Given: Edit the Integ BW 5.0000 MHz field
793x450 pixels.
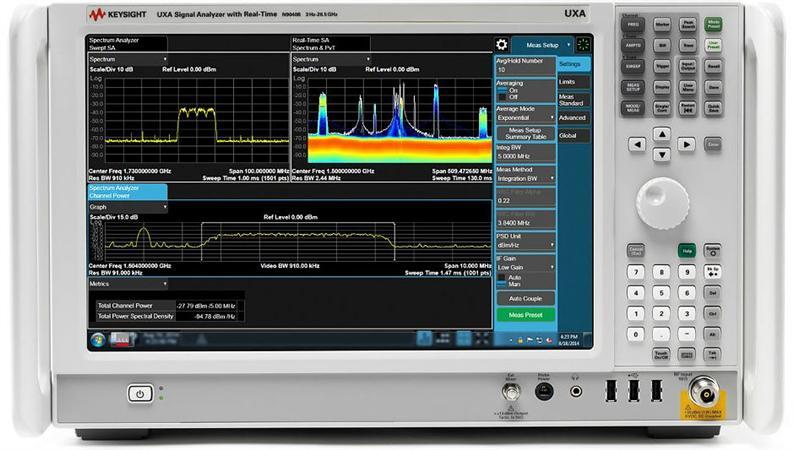Looking at the screenshot, I should click(x=525, y=152).
